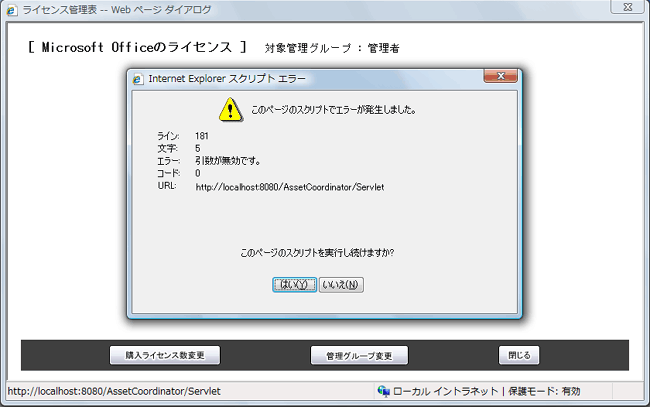The height and width of the screenshot is (407, 650).
Task: Click the 閉じる button
Action: pyautogui.click(x=519, y=355)
